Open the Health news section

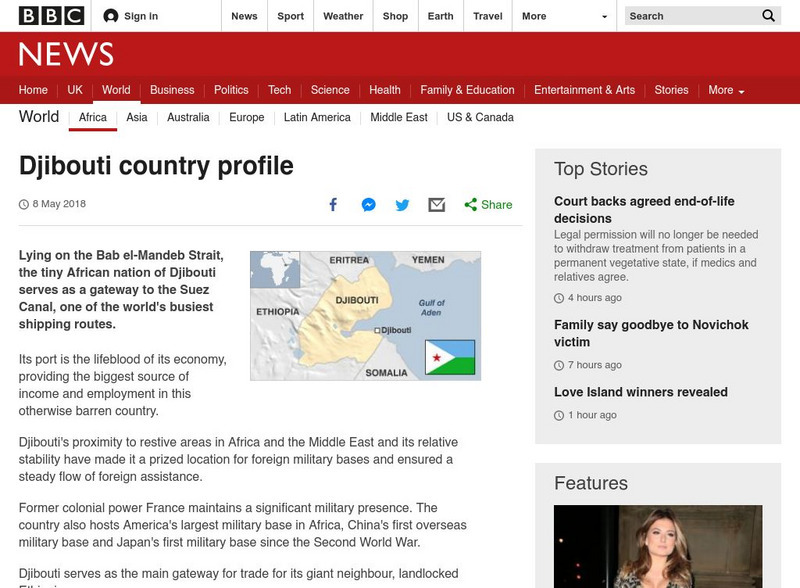(x=385, y=90)
